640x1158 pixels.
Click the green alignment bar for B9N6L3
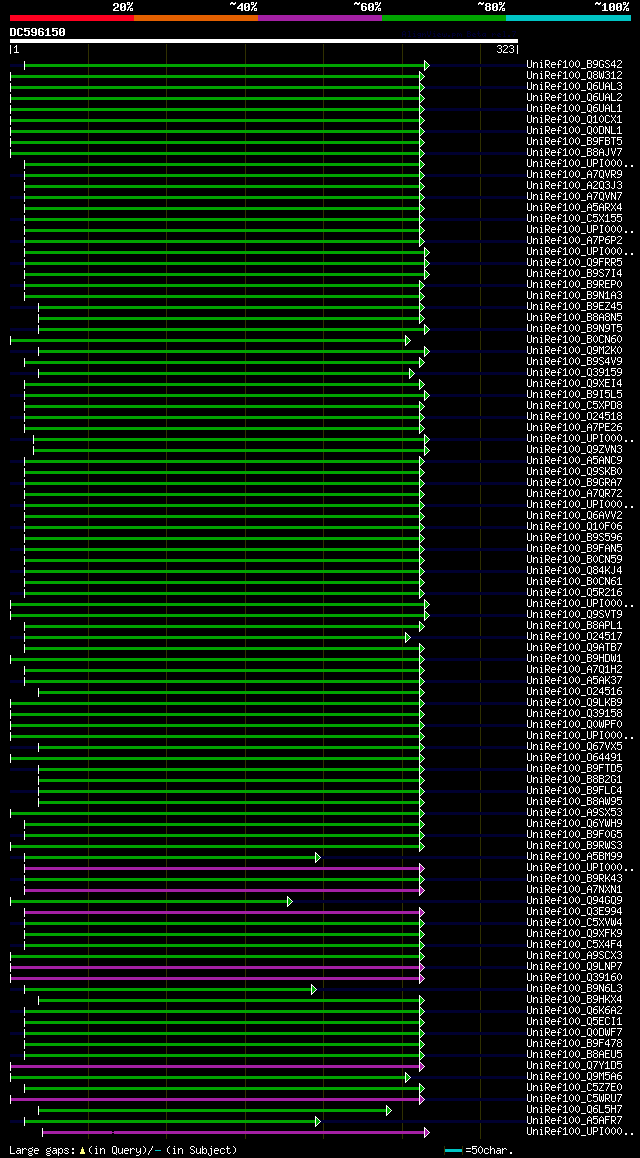[170, 990]
